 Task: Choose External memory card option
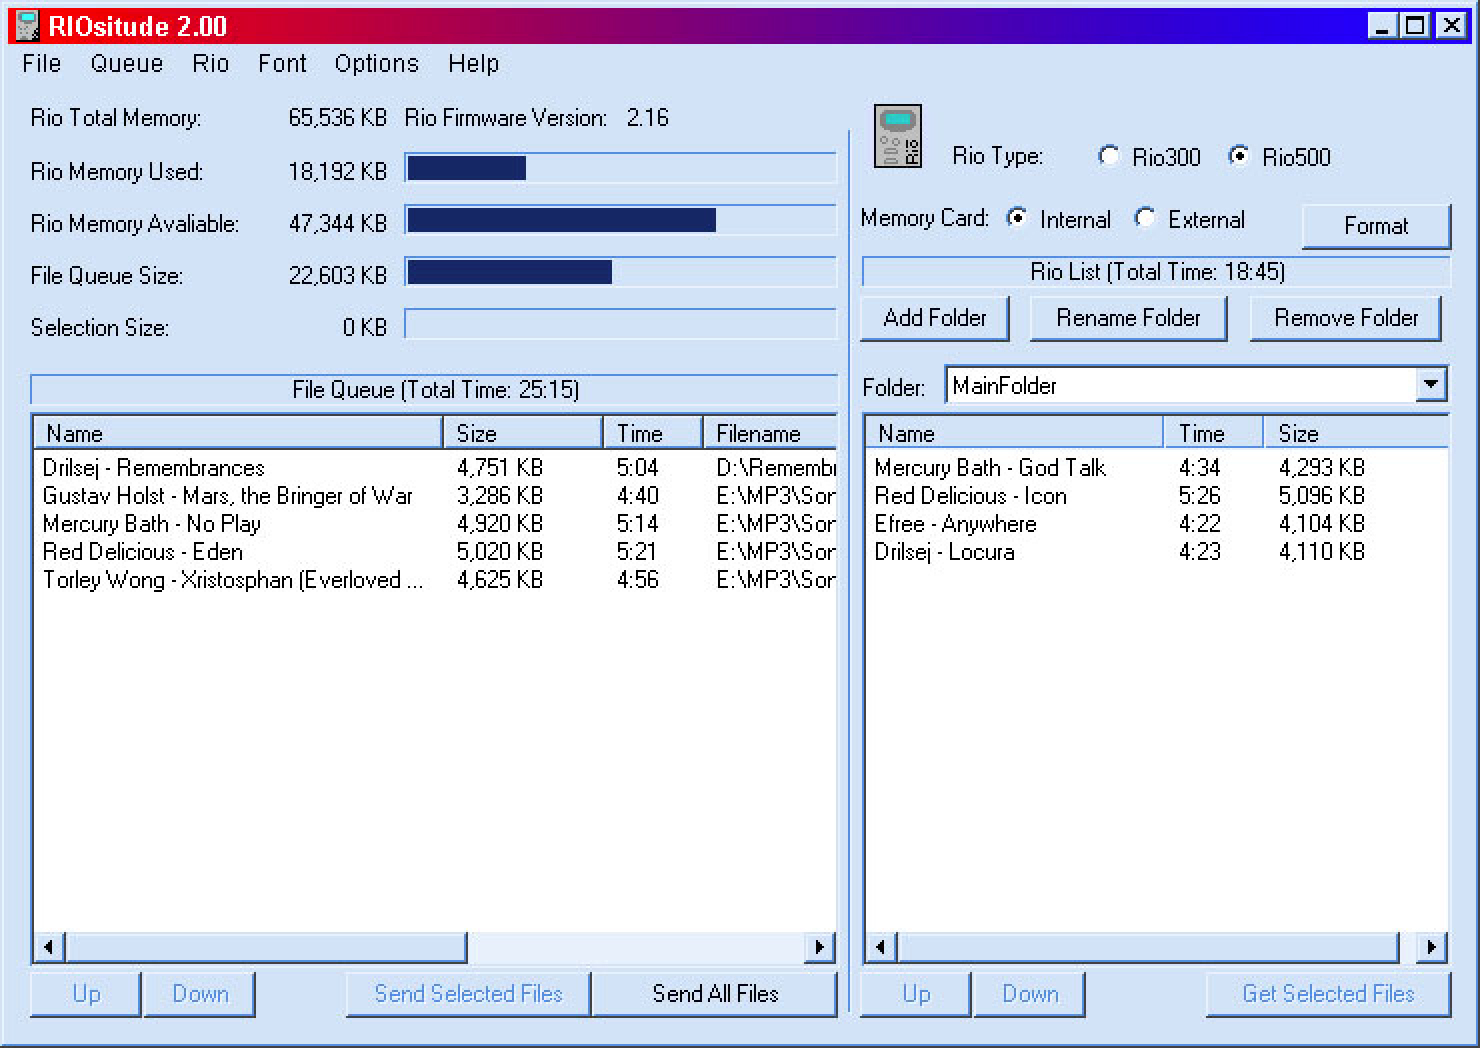[1145, 218]
